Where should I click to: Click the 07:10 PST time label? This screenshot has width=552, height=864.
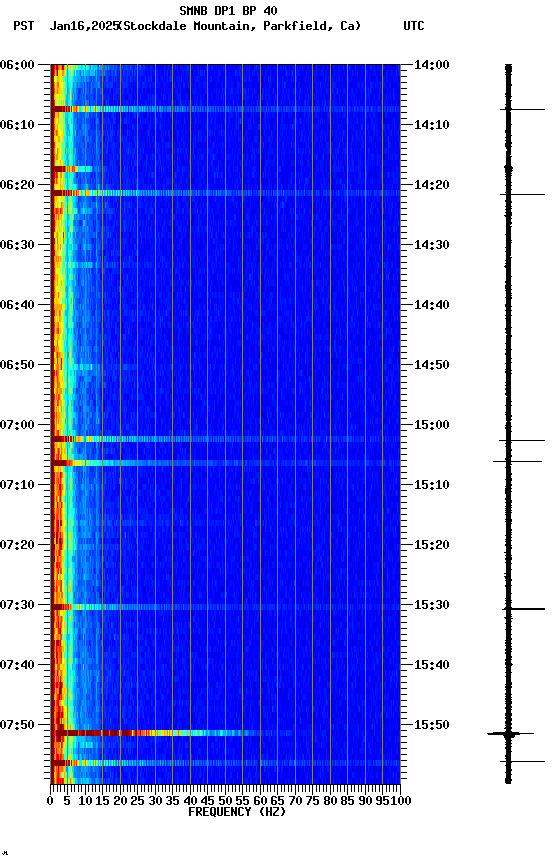click(x=17, y=485)
